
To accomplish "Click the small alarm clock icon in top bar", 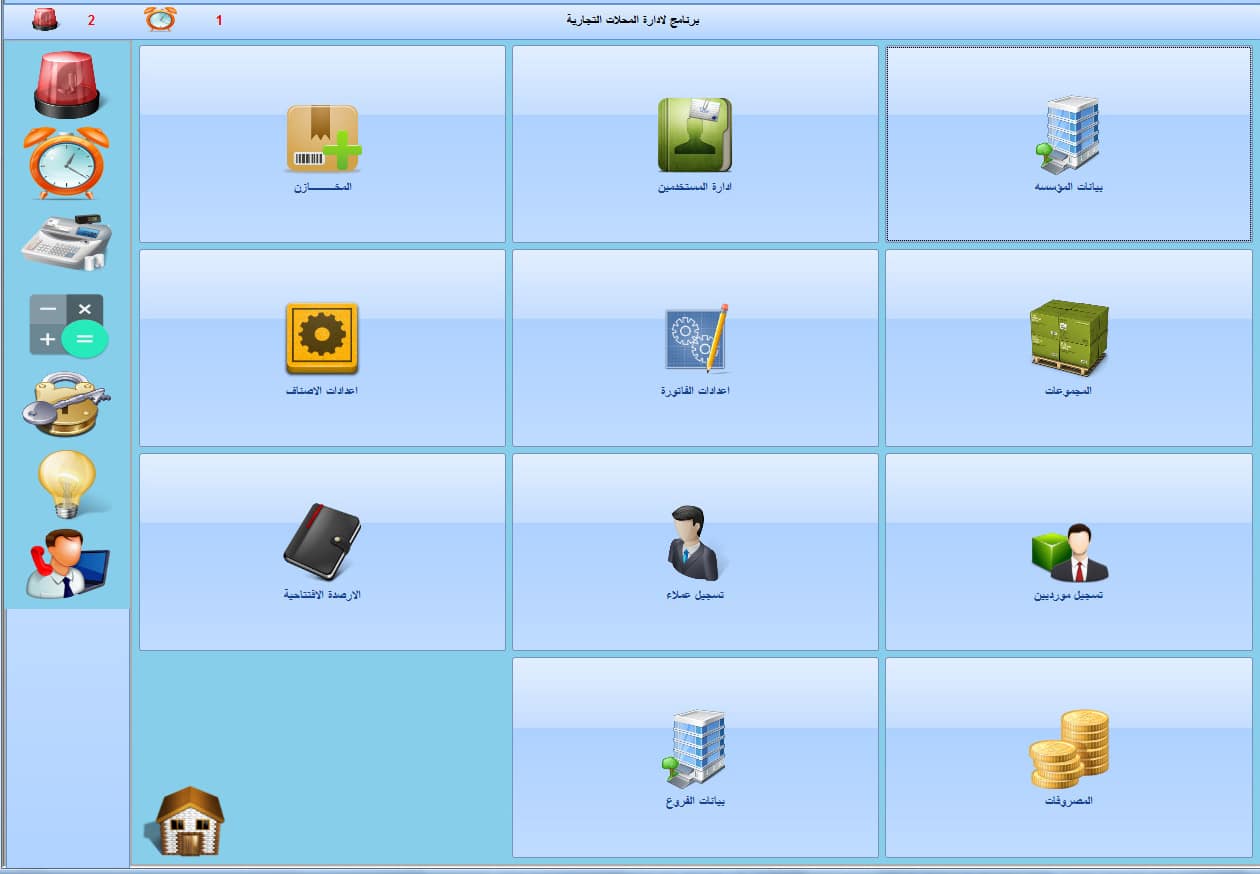I will point(160,19).
